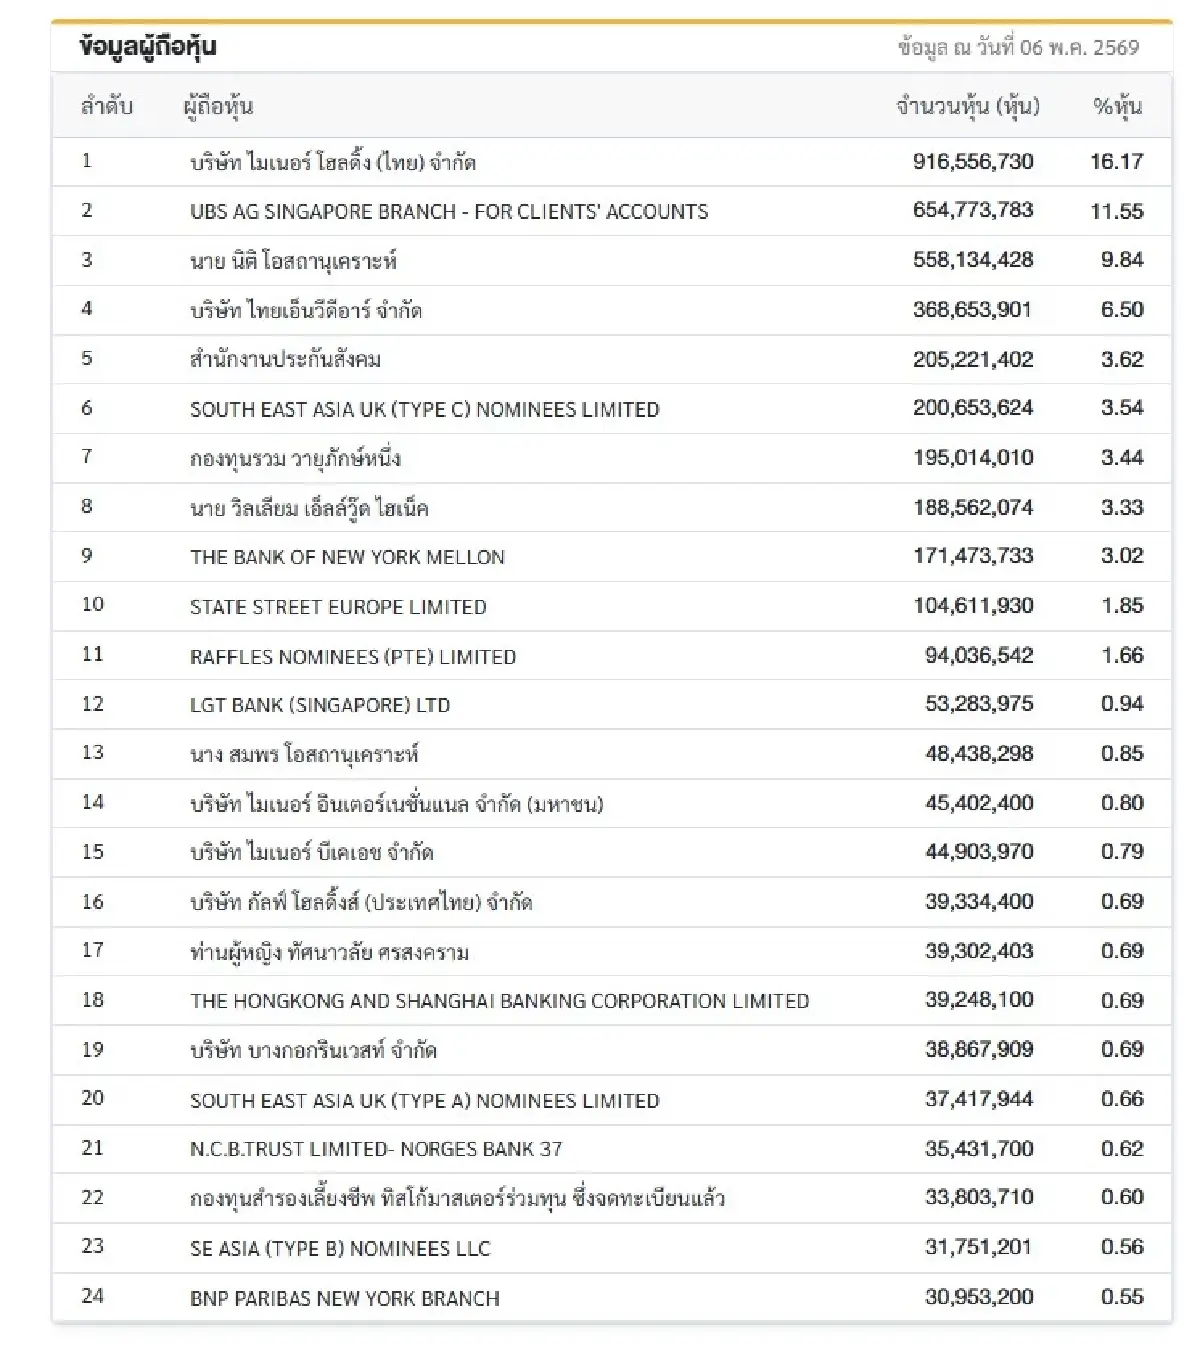Click the ข้อมูลผู้ถือหุ้น table title
The height and width of the screenshot is (1346, 1200).
pyautogui.click(x=148, y=46)
